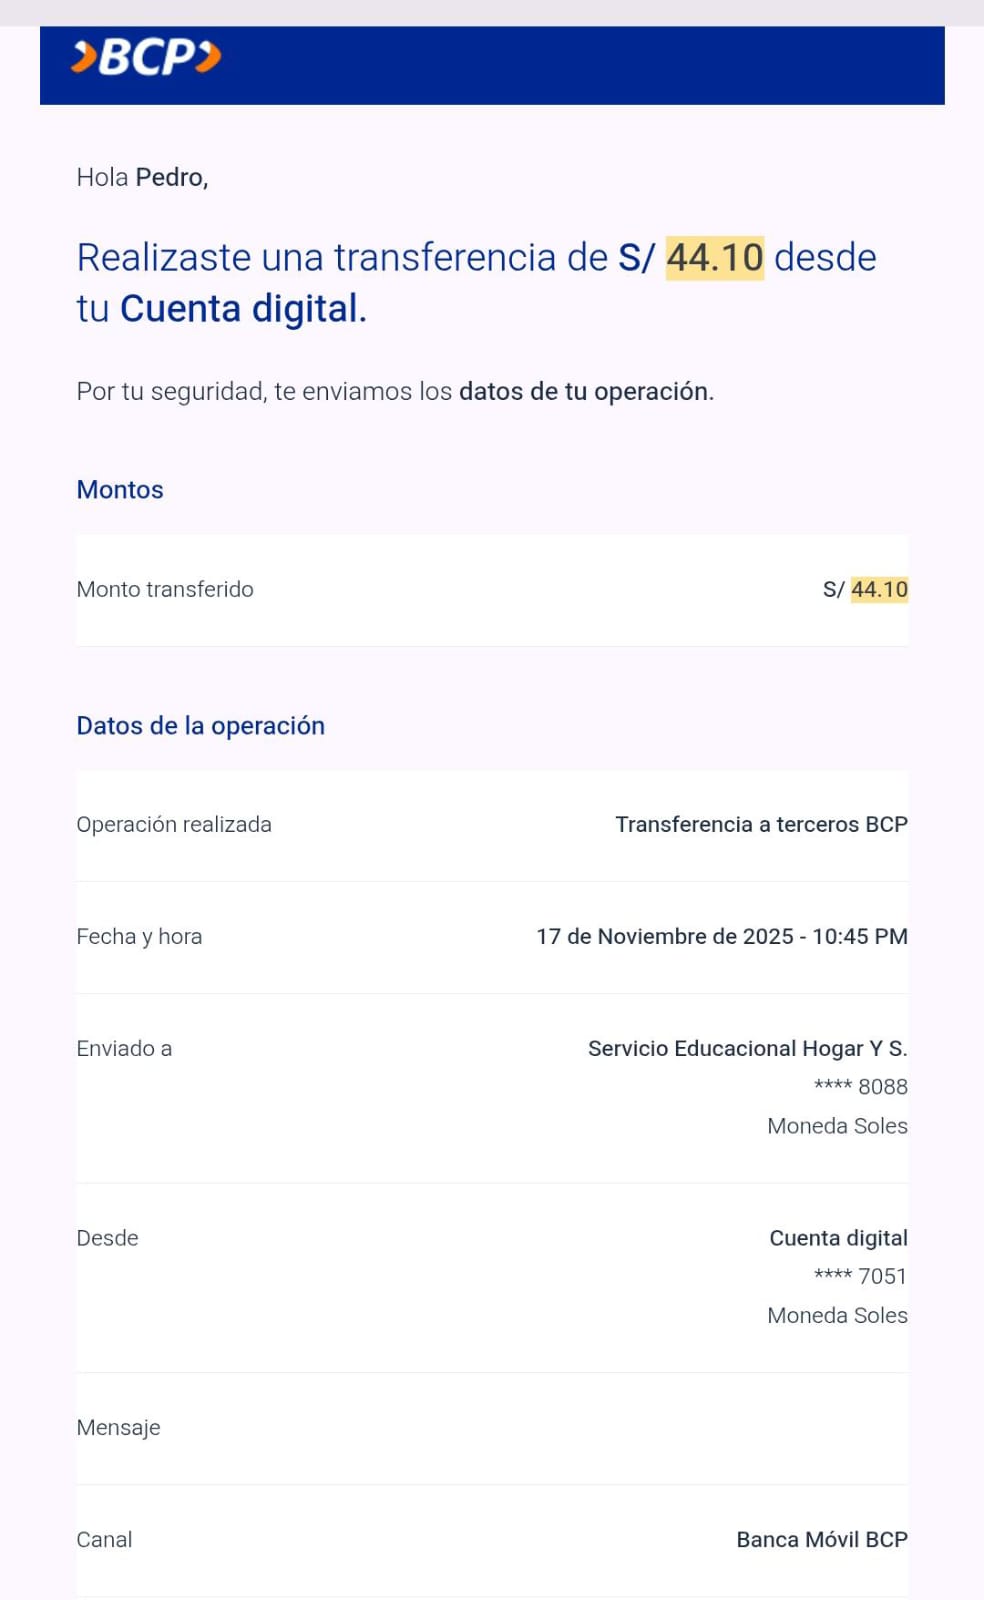Click the bold "datos de tu operación" text
Image resolution: width=984 pixels, height=1600 pixels.
coord(583,392)
